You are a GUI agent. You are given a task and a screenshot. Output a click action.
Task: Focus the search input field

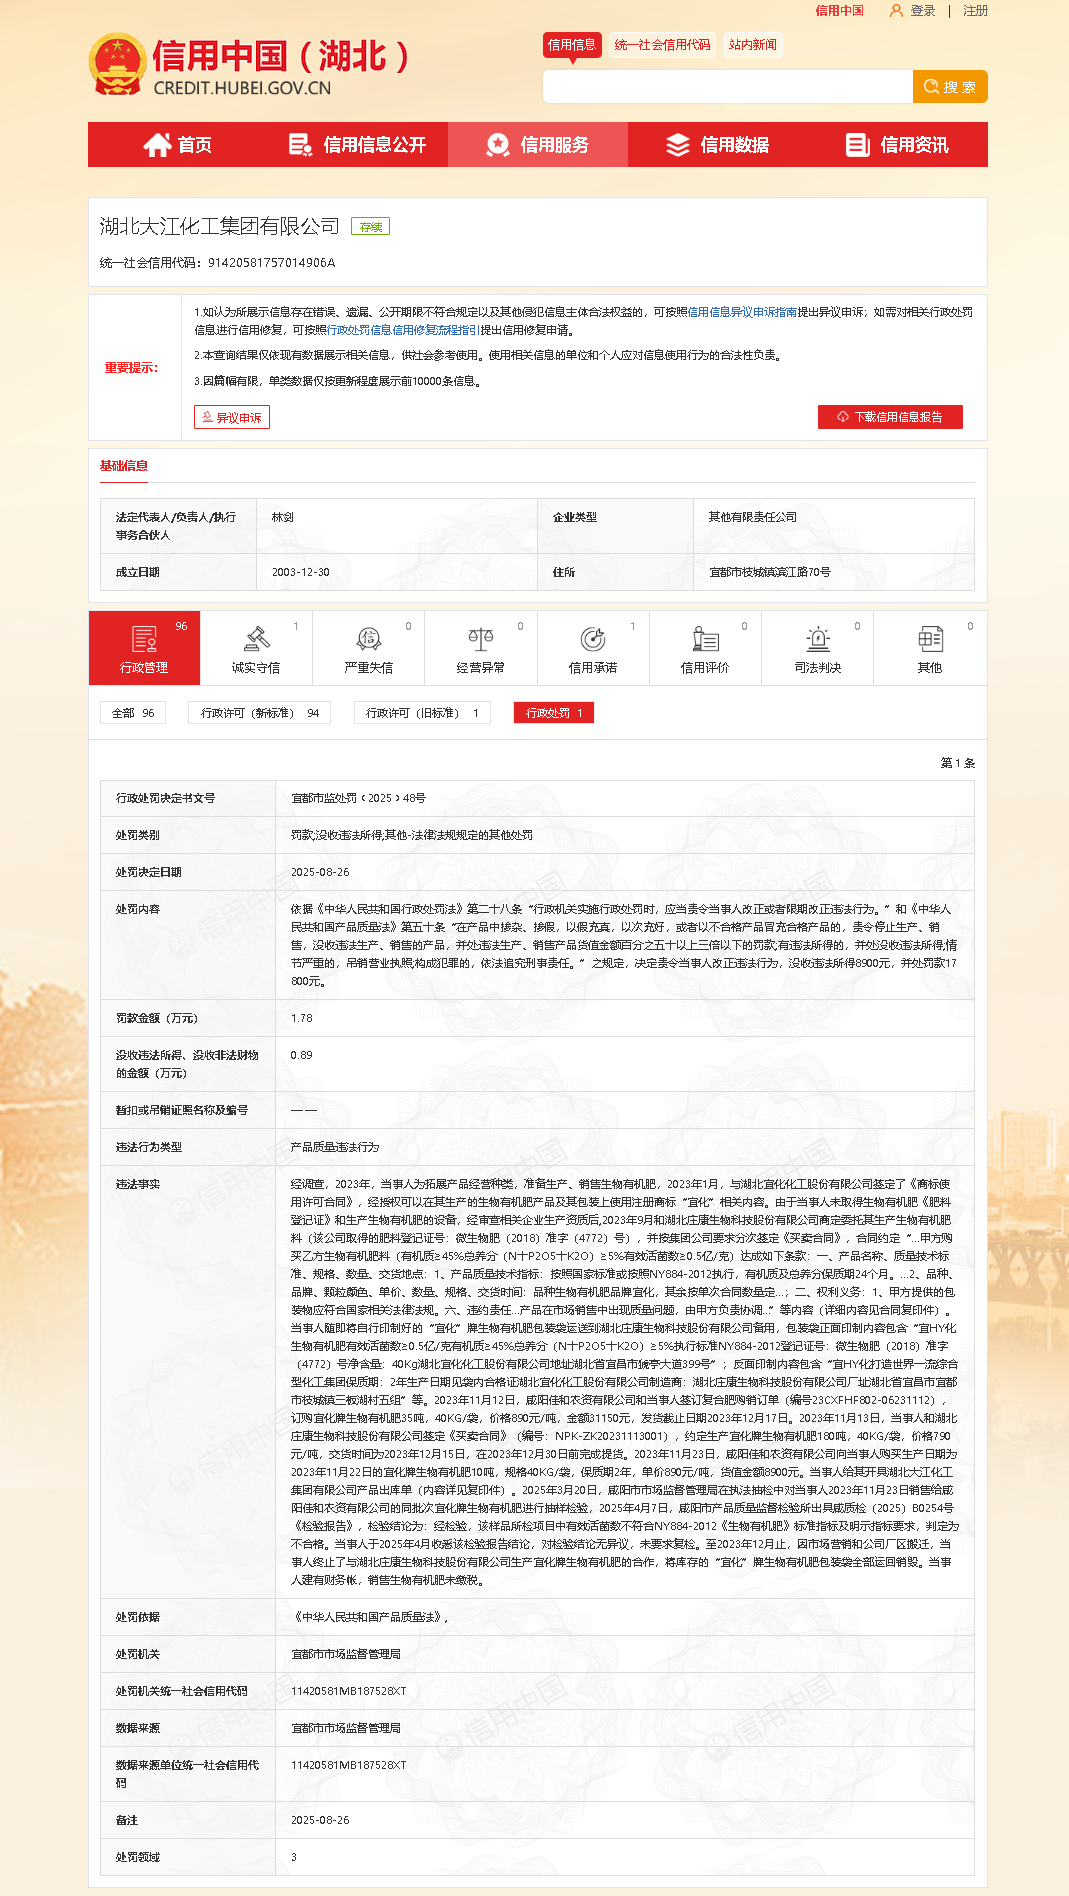(x=728, y=87)
